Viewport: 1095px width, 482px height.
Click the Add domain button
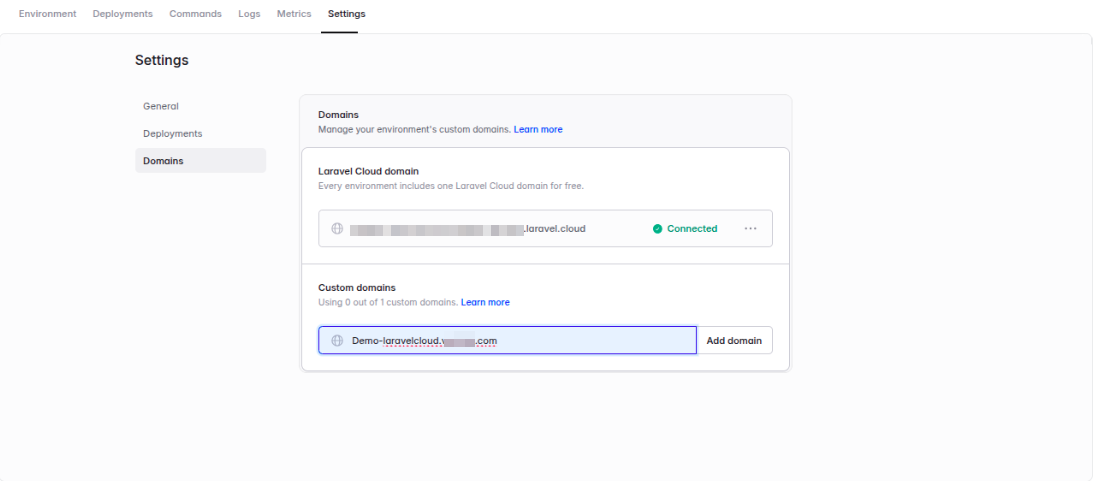coord(734,341)
